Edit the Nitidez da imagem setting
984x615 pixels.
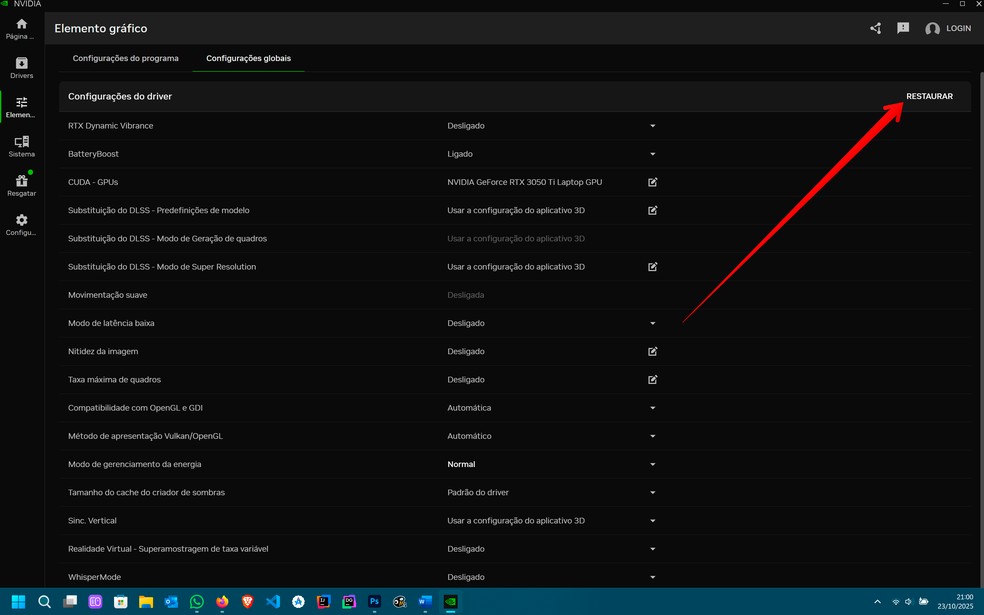click(652, 352)
